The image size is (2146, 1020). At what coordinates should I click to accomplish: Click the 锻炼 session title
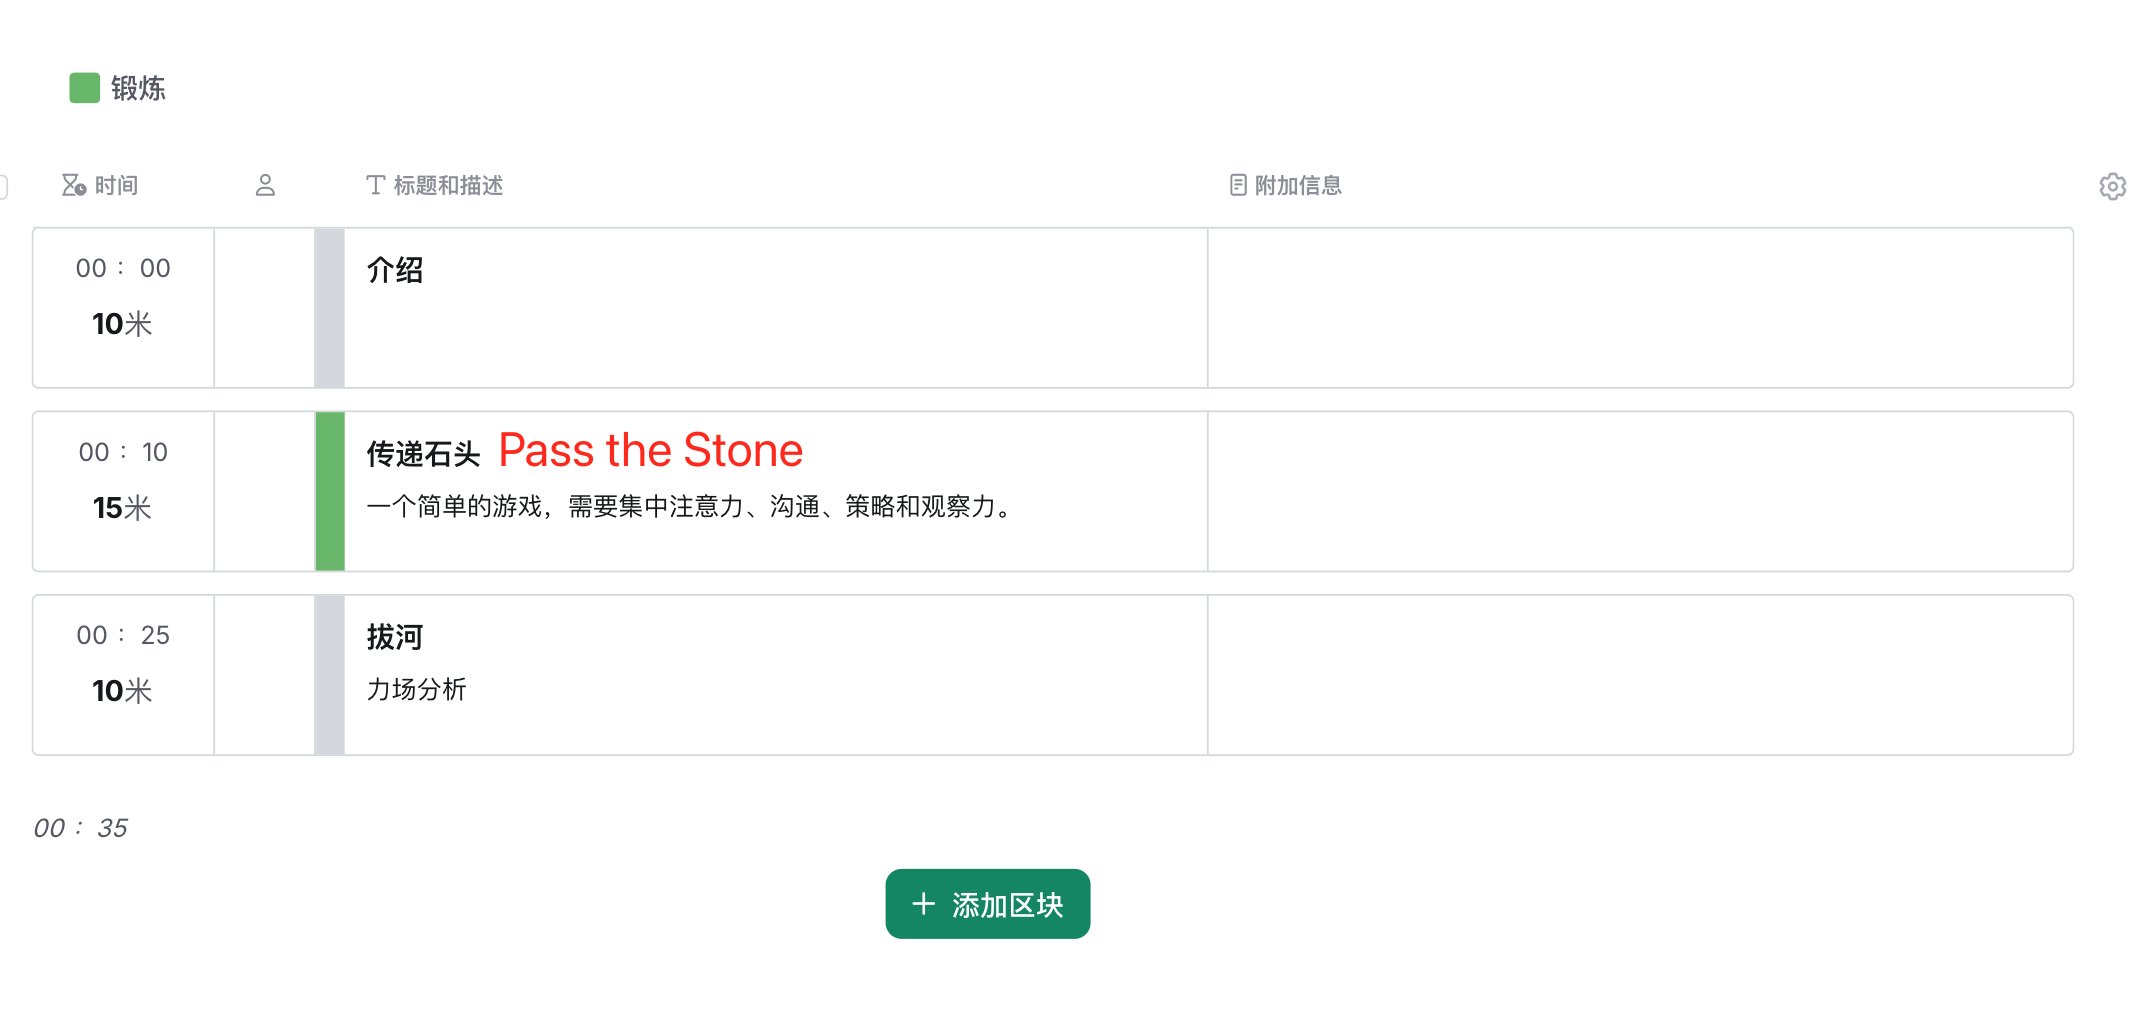click(138, 88)
